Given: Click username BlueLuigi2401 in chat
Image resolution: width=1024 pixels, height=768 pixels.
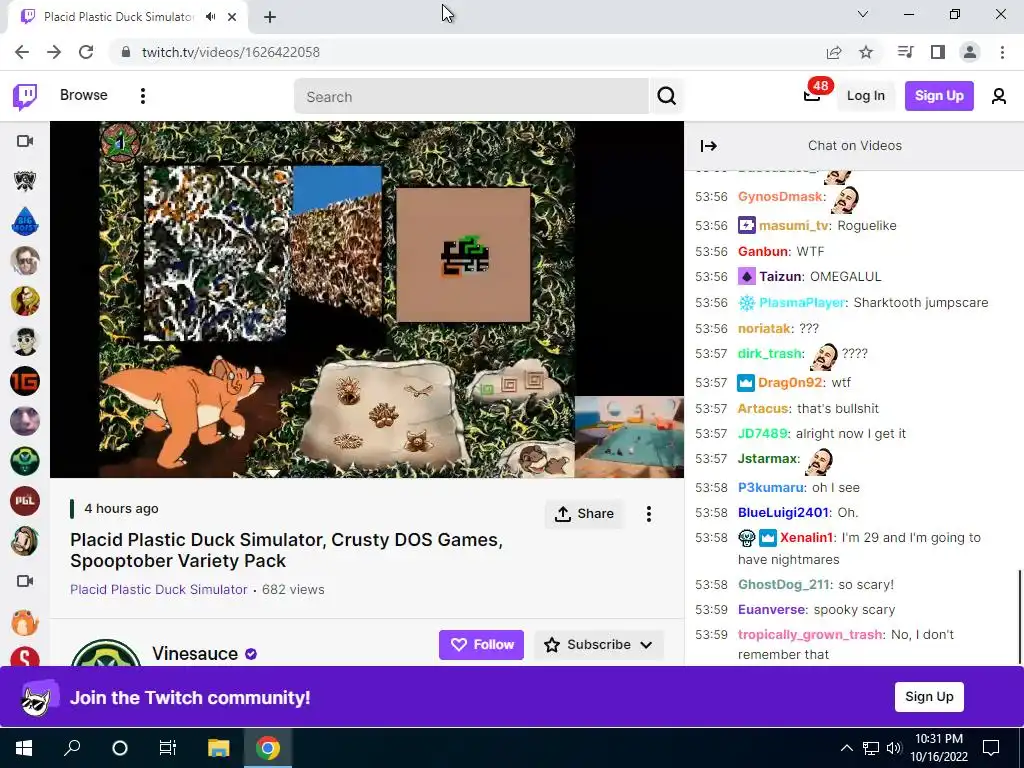Looking at the screenshot, I should [x=783, y=513].
